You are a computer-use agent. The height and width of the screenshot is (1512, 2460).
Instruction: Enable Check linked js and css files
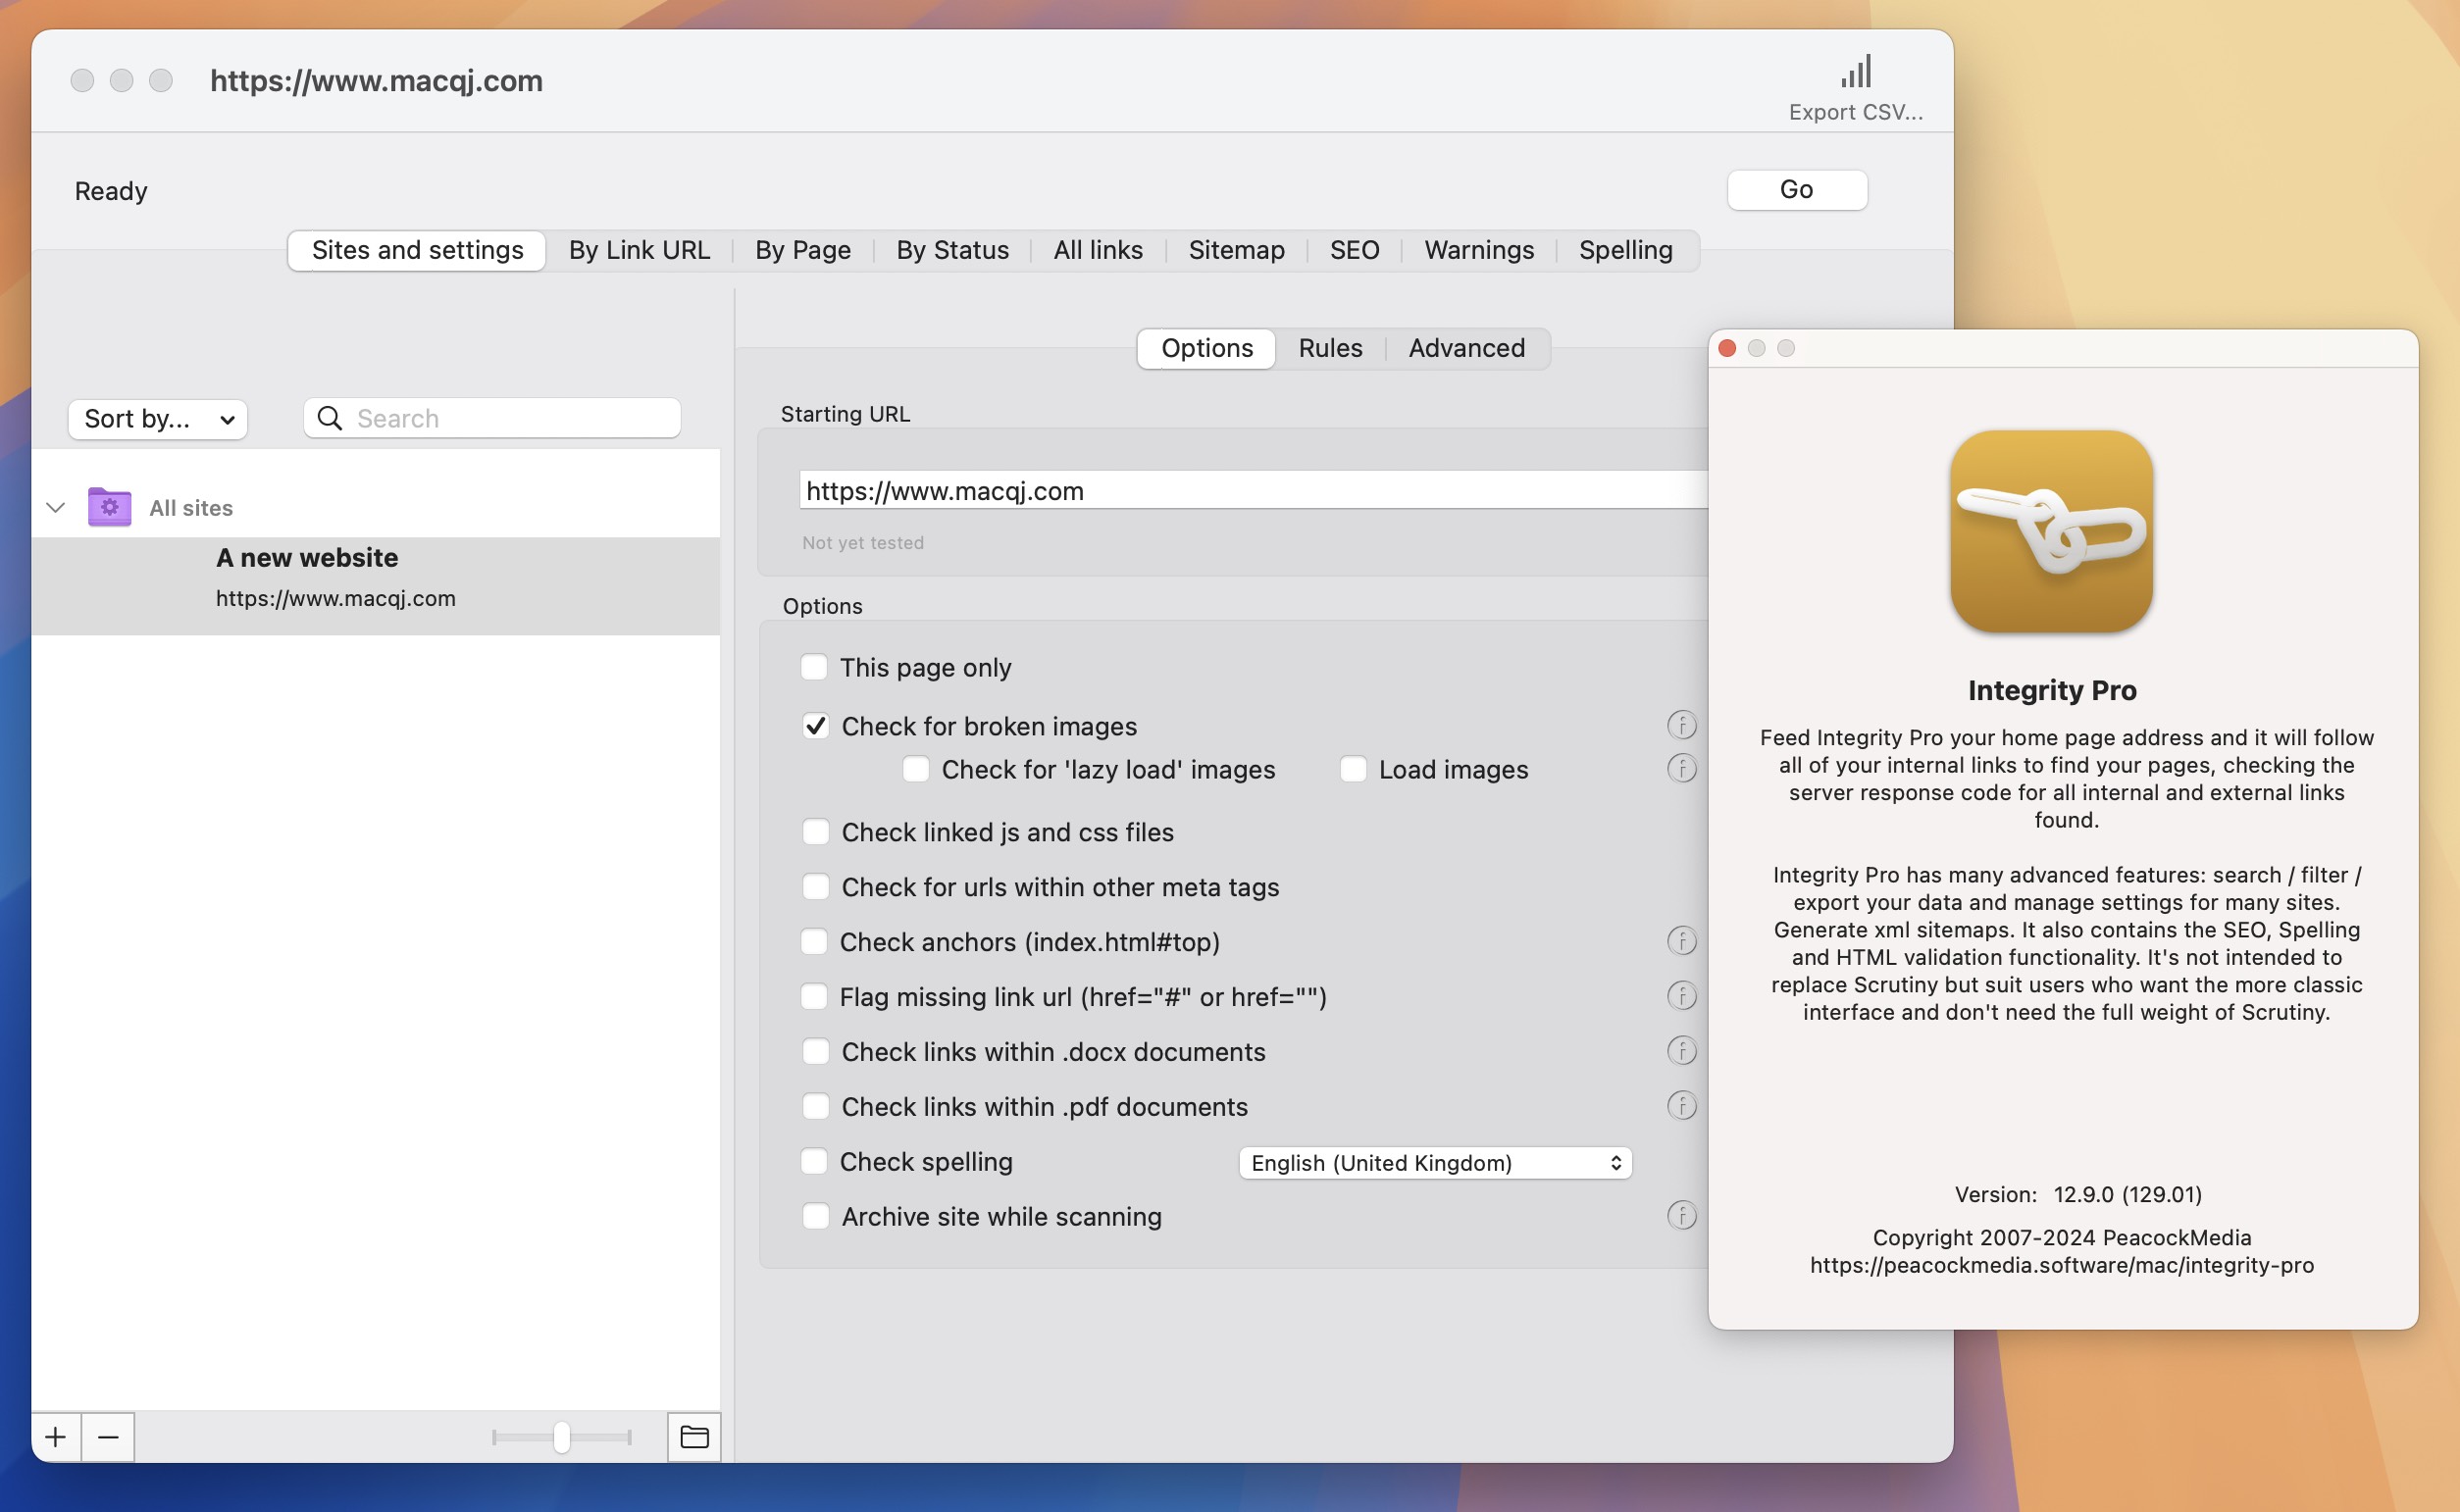pos(816,832)
